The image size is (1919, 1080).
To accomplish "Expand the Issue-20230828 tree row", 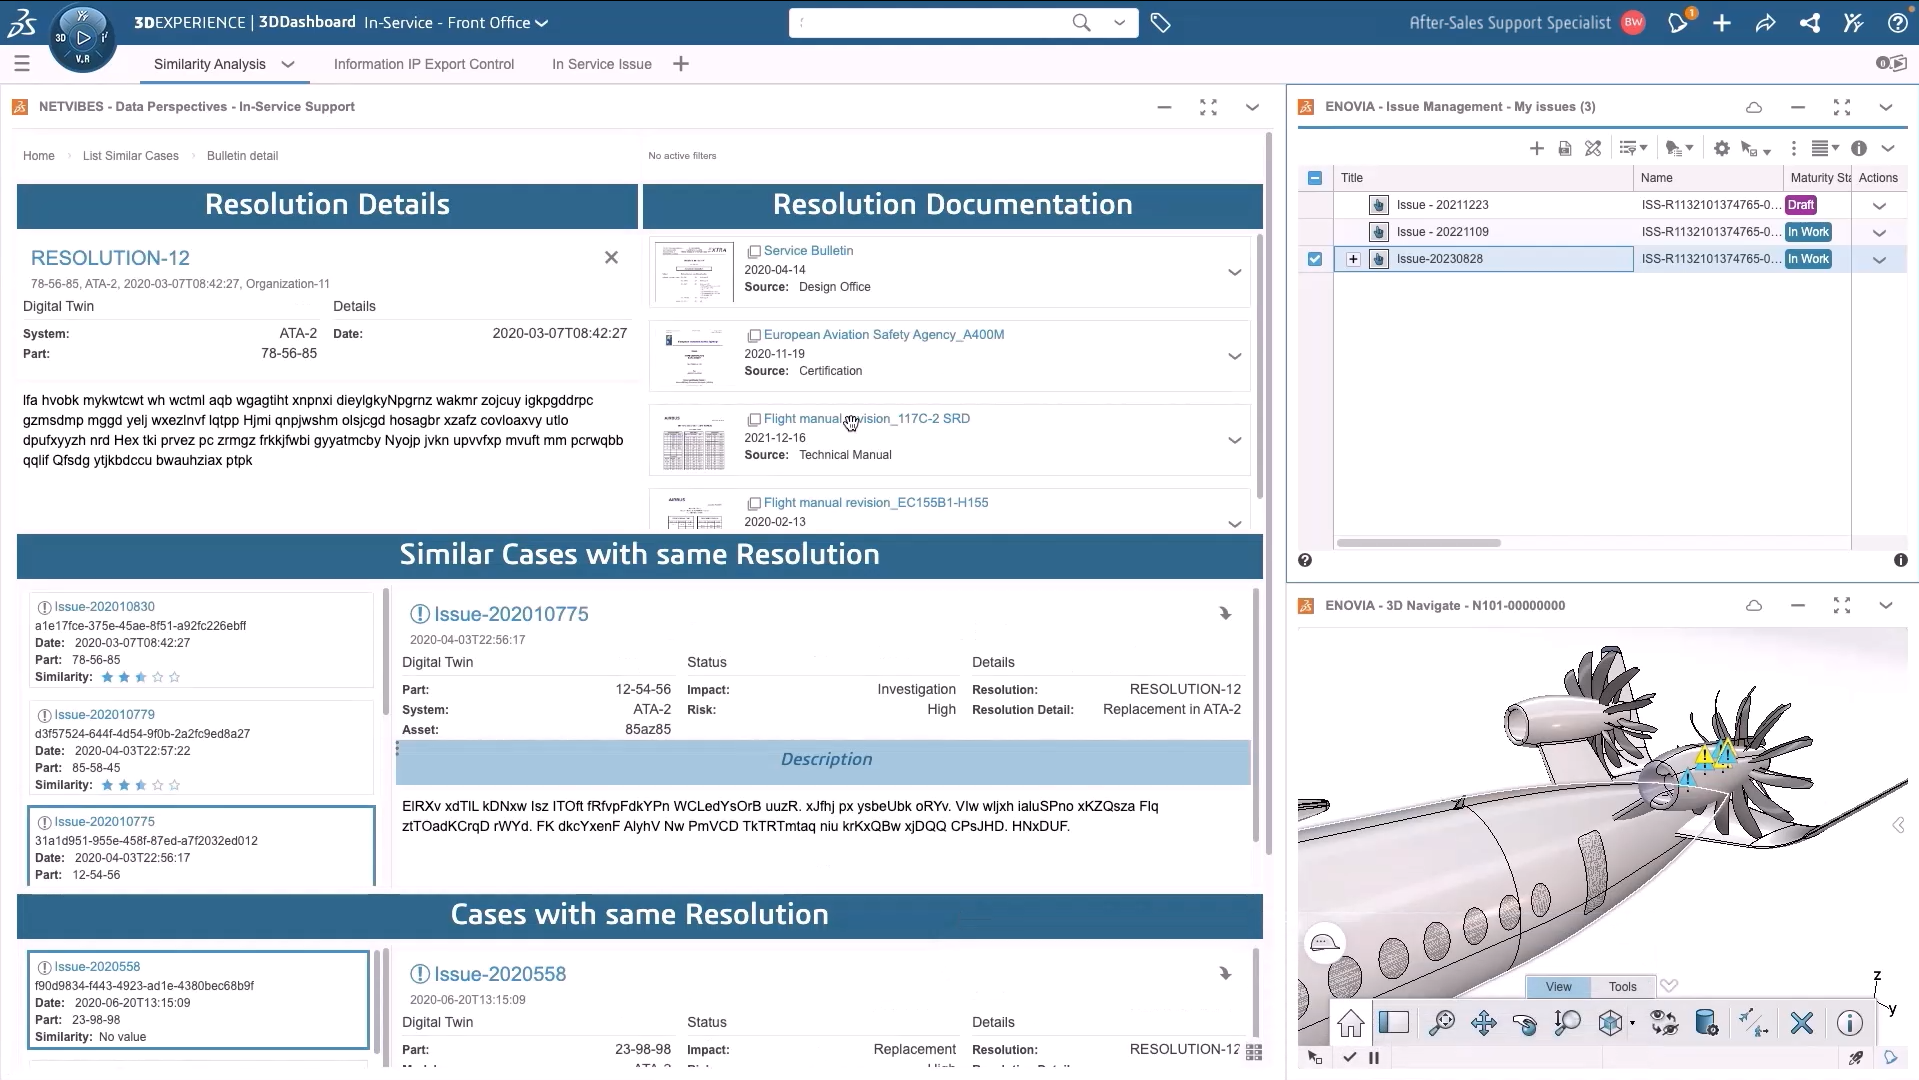I will point(1353,259).
